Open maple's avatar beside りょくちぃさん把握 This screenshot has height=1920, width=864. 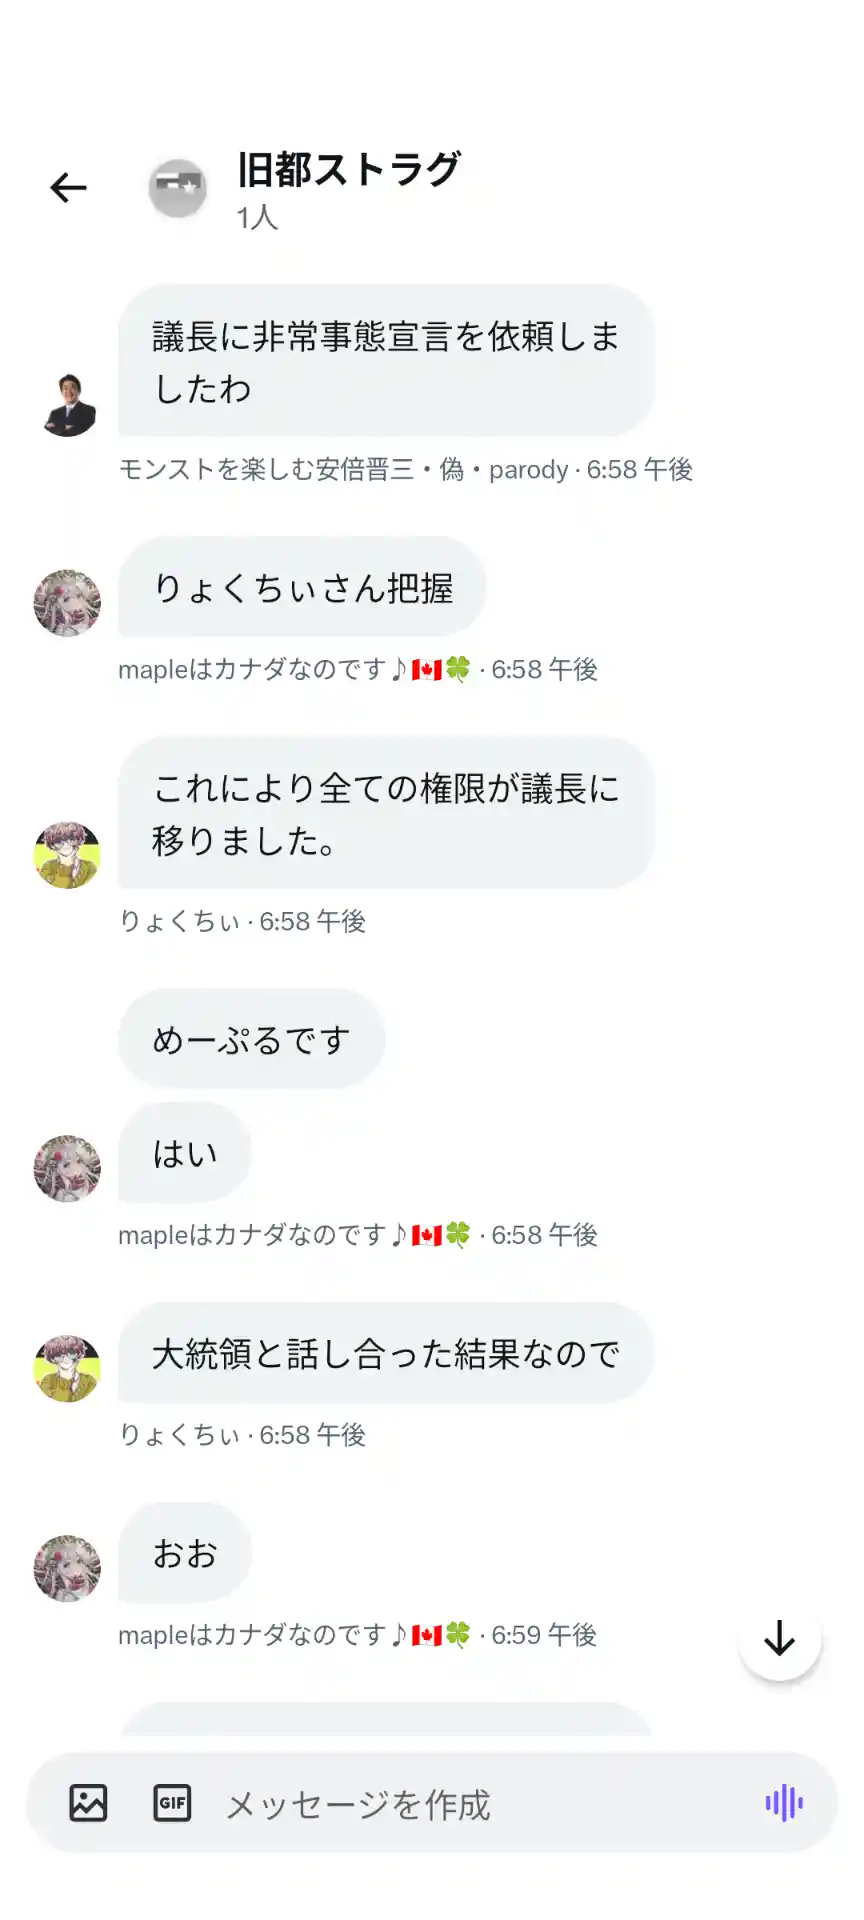68,603
